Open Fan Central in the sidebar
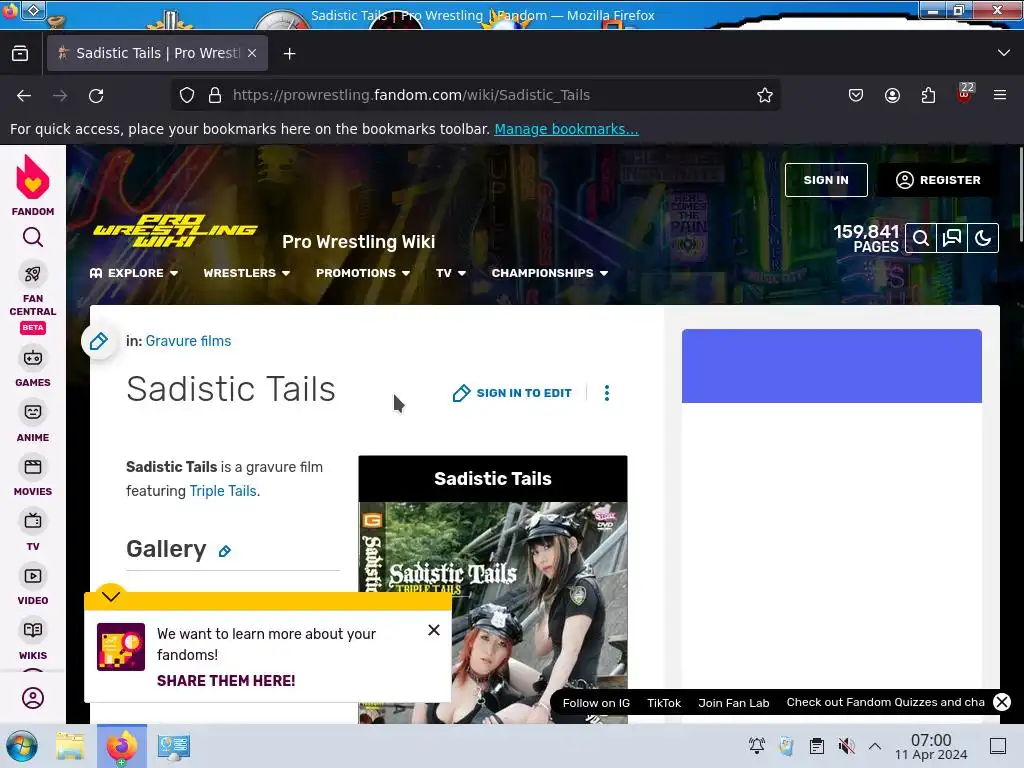Viewport: 1024px width, 768px height. [33, 299]
